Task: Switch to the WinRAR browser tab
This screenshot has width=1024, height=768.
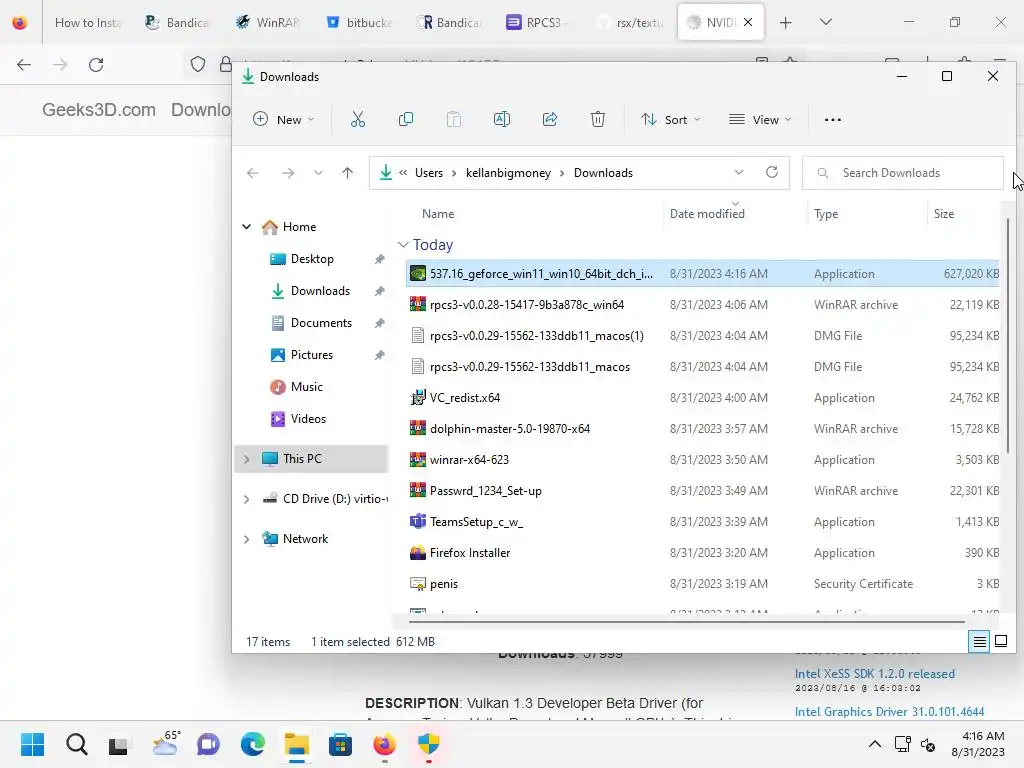Action: pos(268,22)
